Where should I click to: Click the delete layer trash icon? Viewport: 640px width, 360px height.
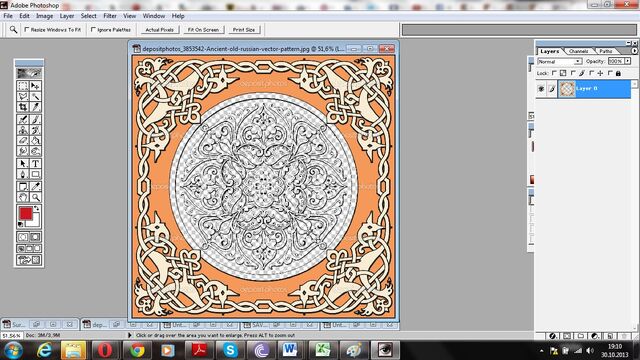(624, 336)
